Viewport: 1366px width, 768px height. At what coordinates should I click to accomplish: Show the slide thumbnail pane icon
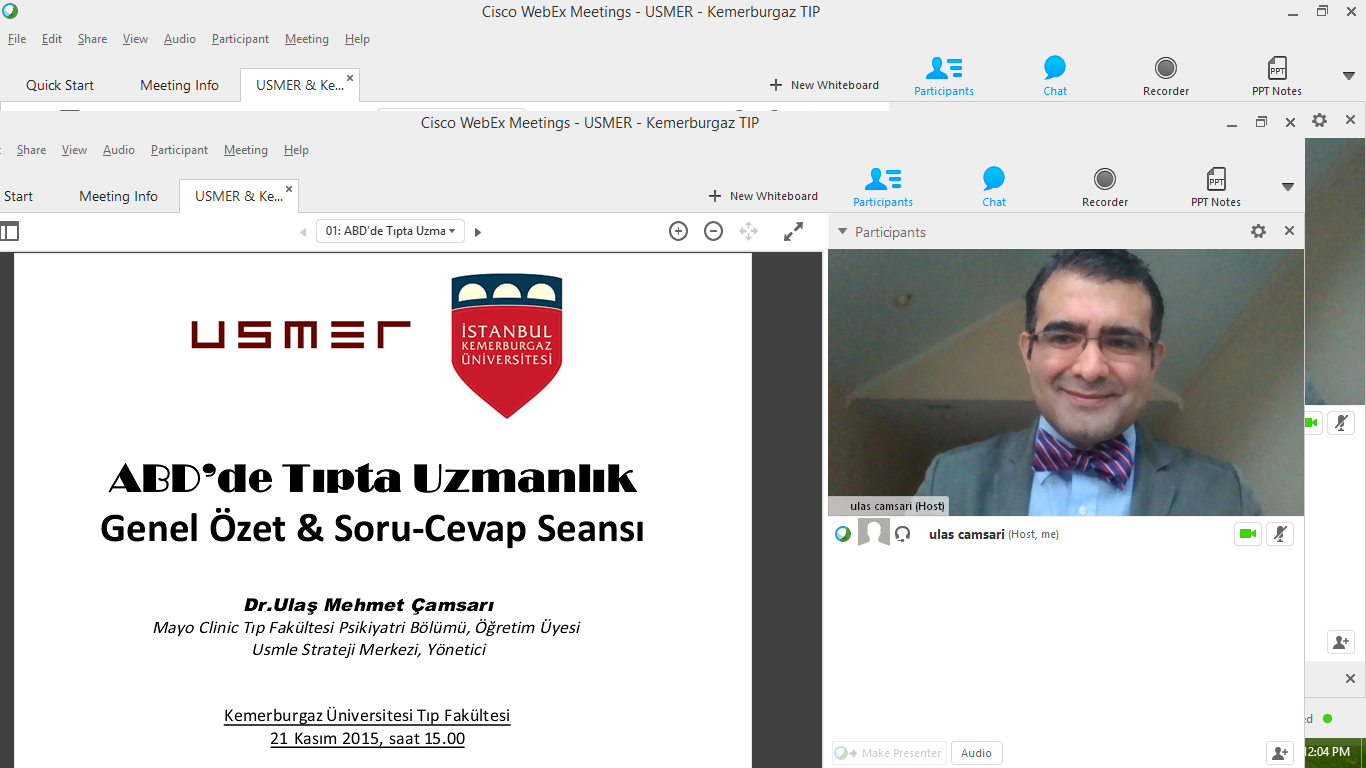click(x=9, y=231)
